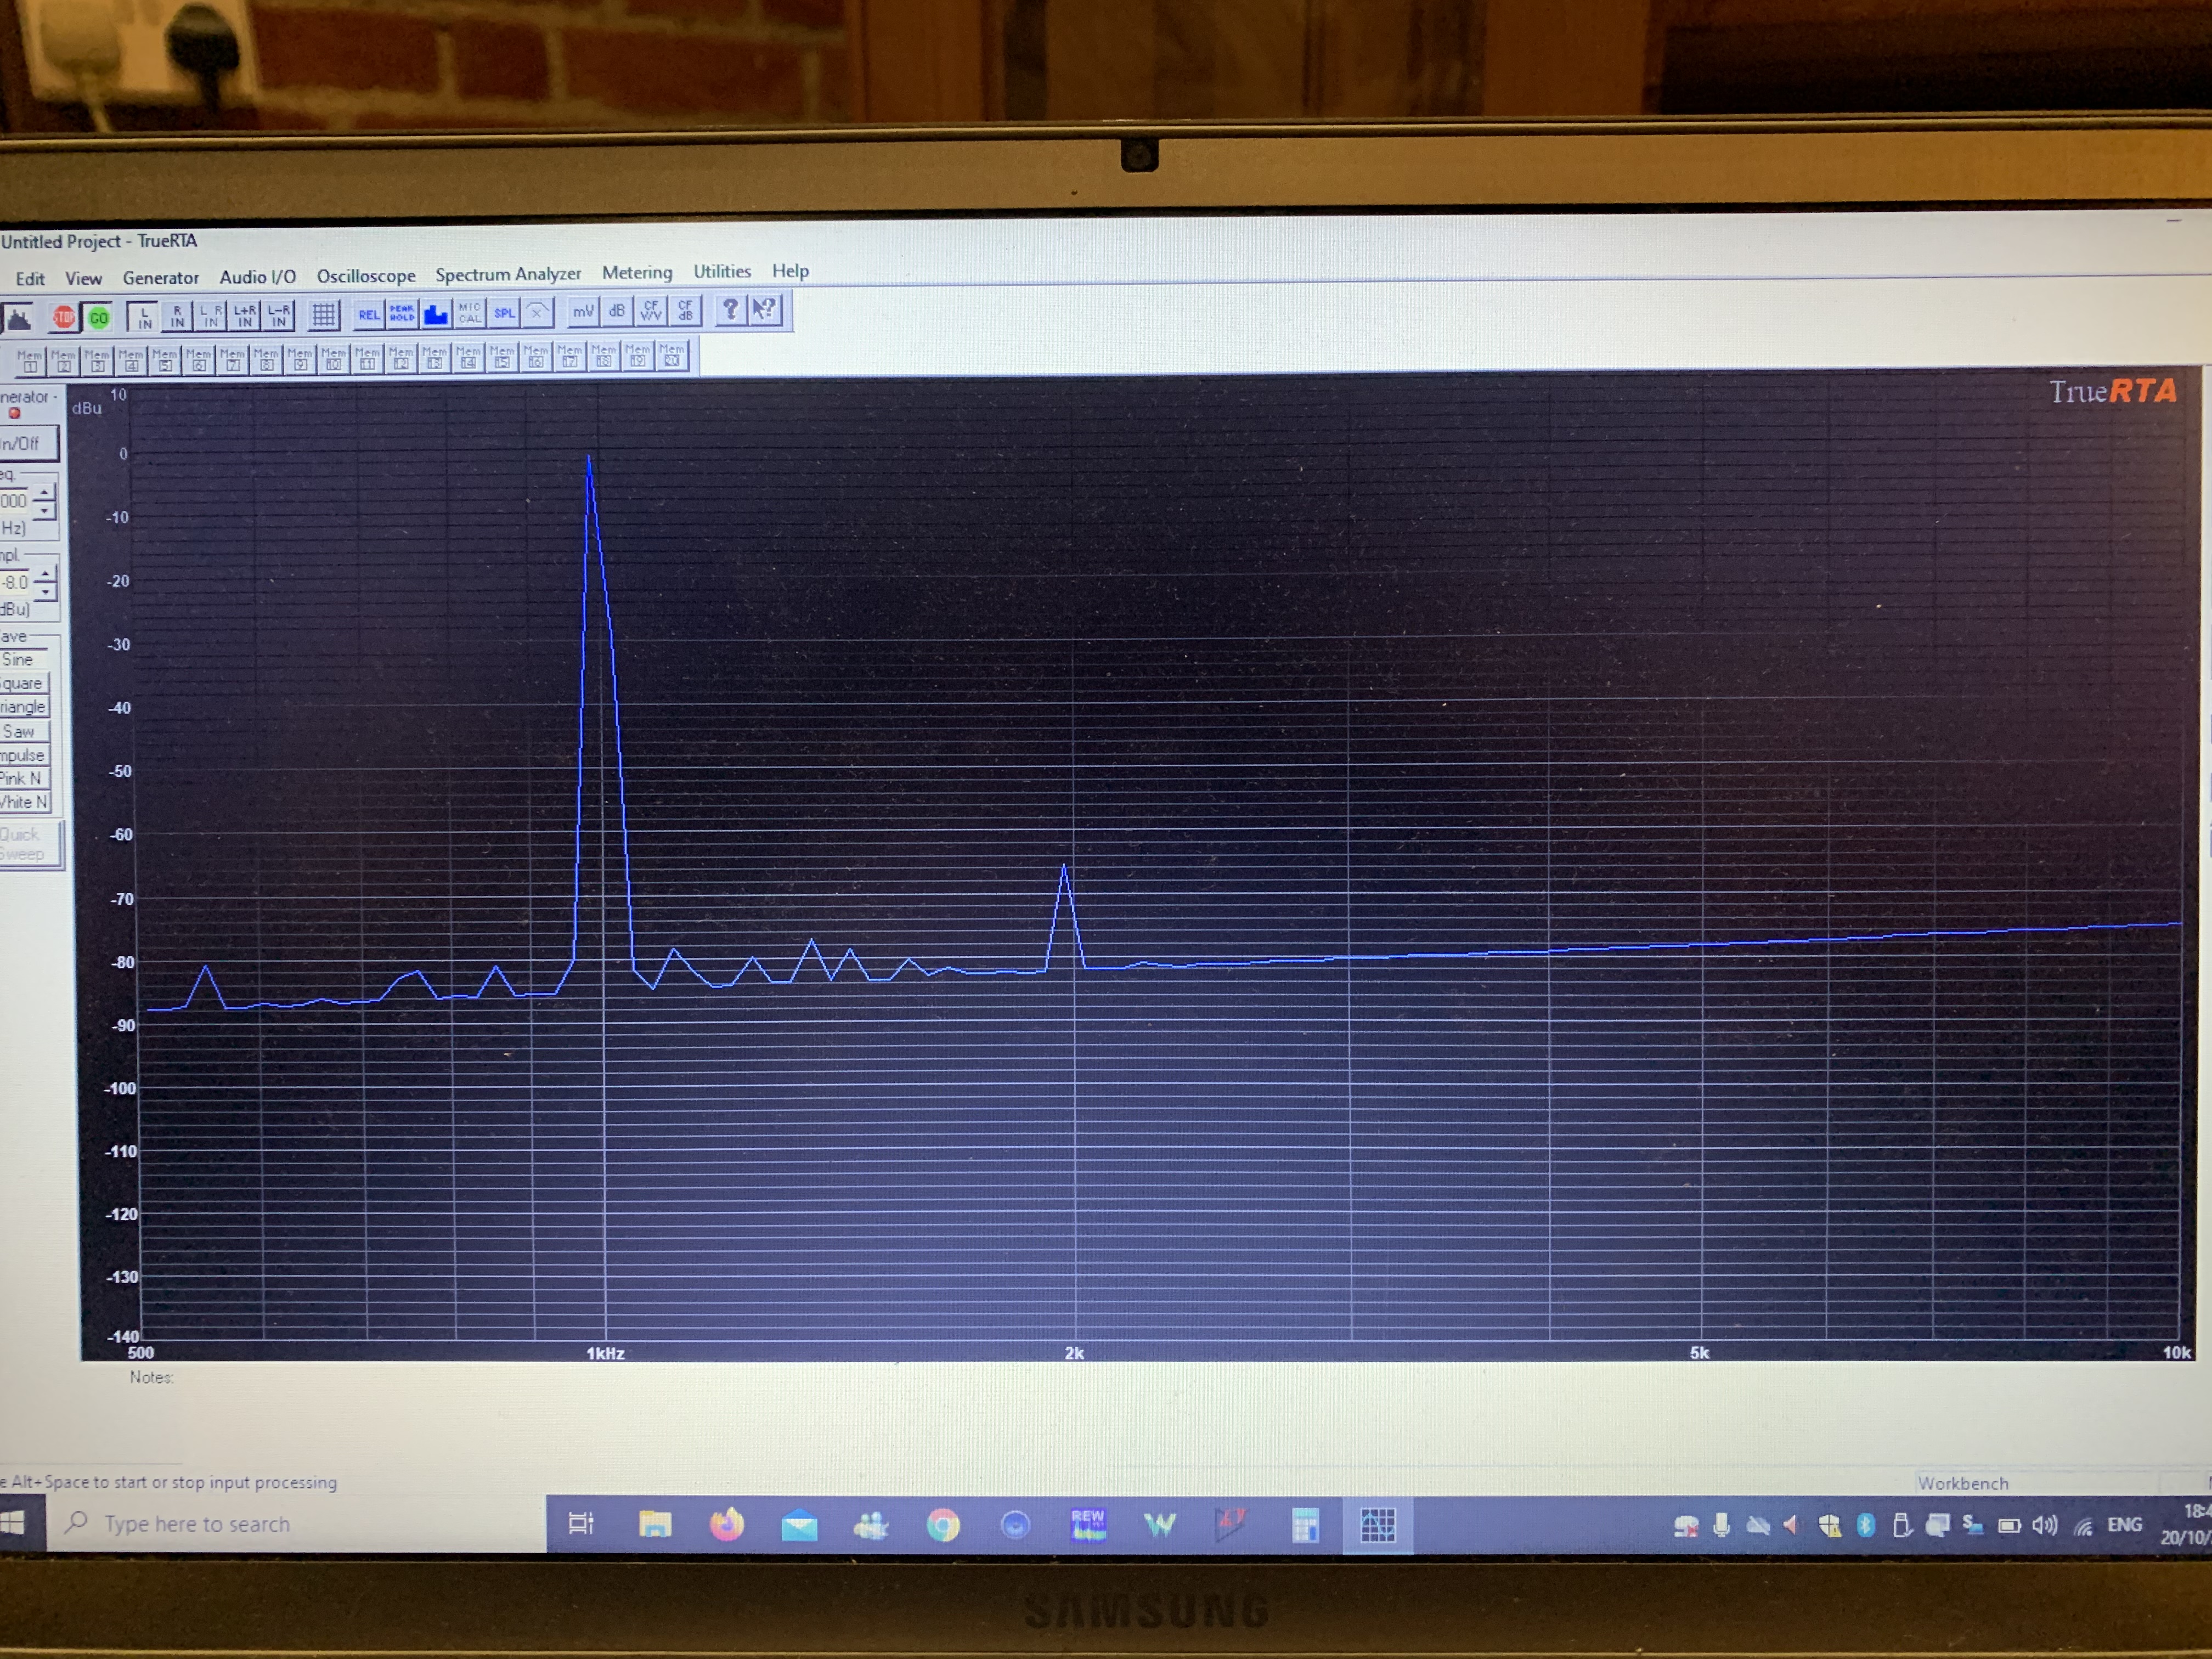Open the Spectrum Analyzer menu
Screen dimensions: 2212x1659
pyautogui.click(x=508, y=273)
